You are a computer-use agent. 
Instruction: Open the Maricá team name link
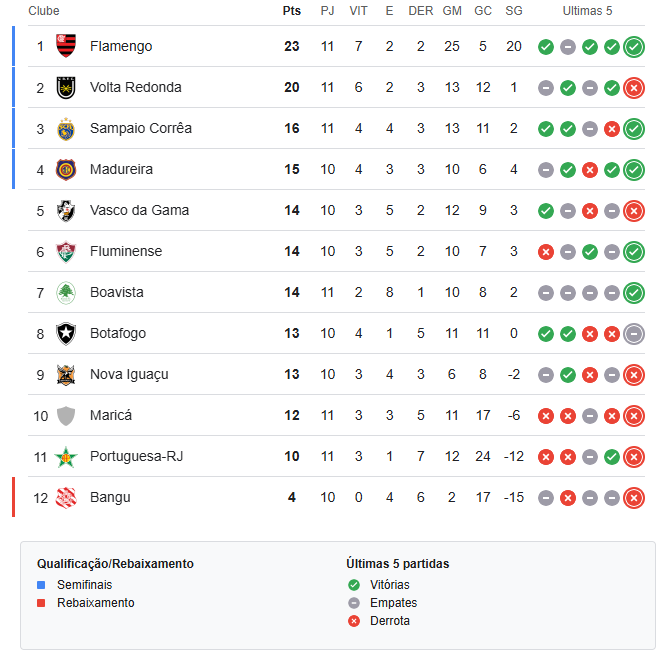[111, 415]
